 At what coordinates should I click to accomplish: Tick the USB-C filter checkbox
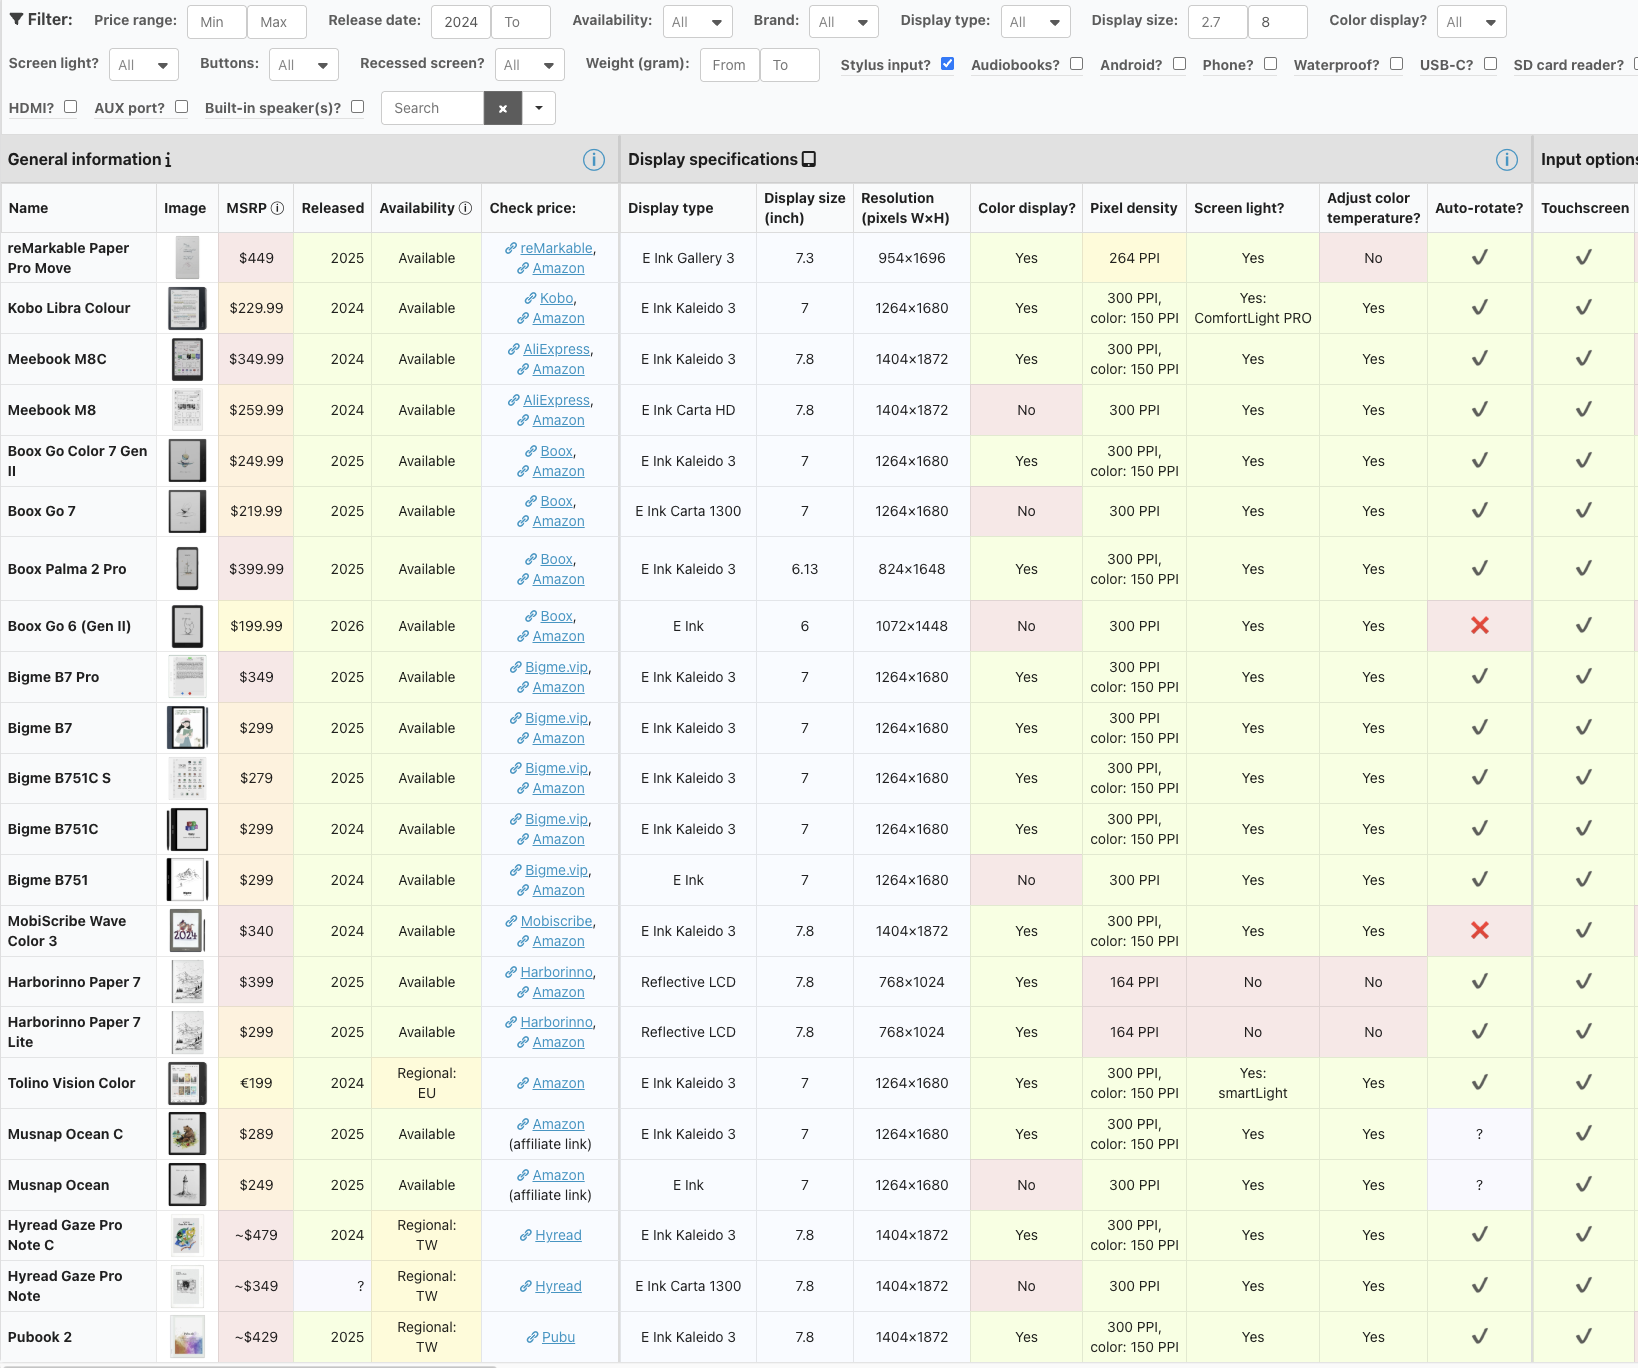1490,64
